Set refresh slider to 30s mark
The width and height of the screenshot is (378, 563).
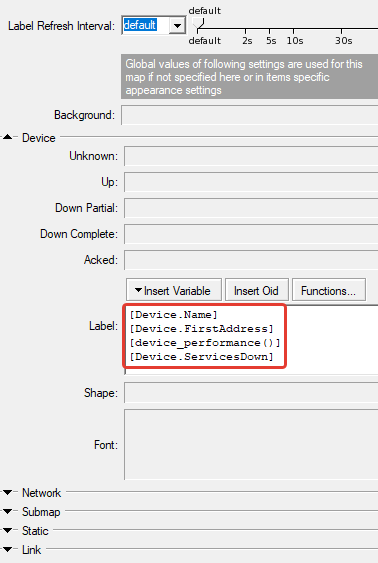coord(341,29)
